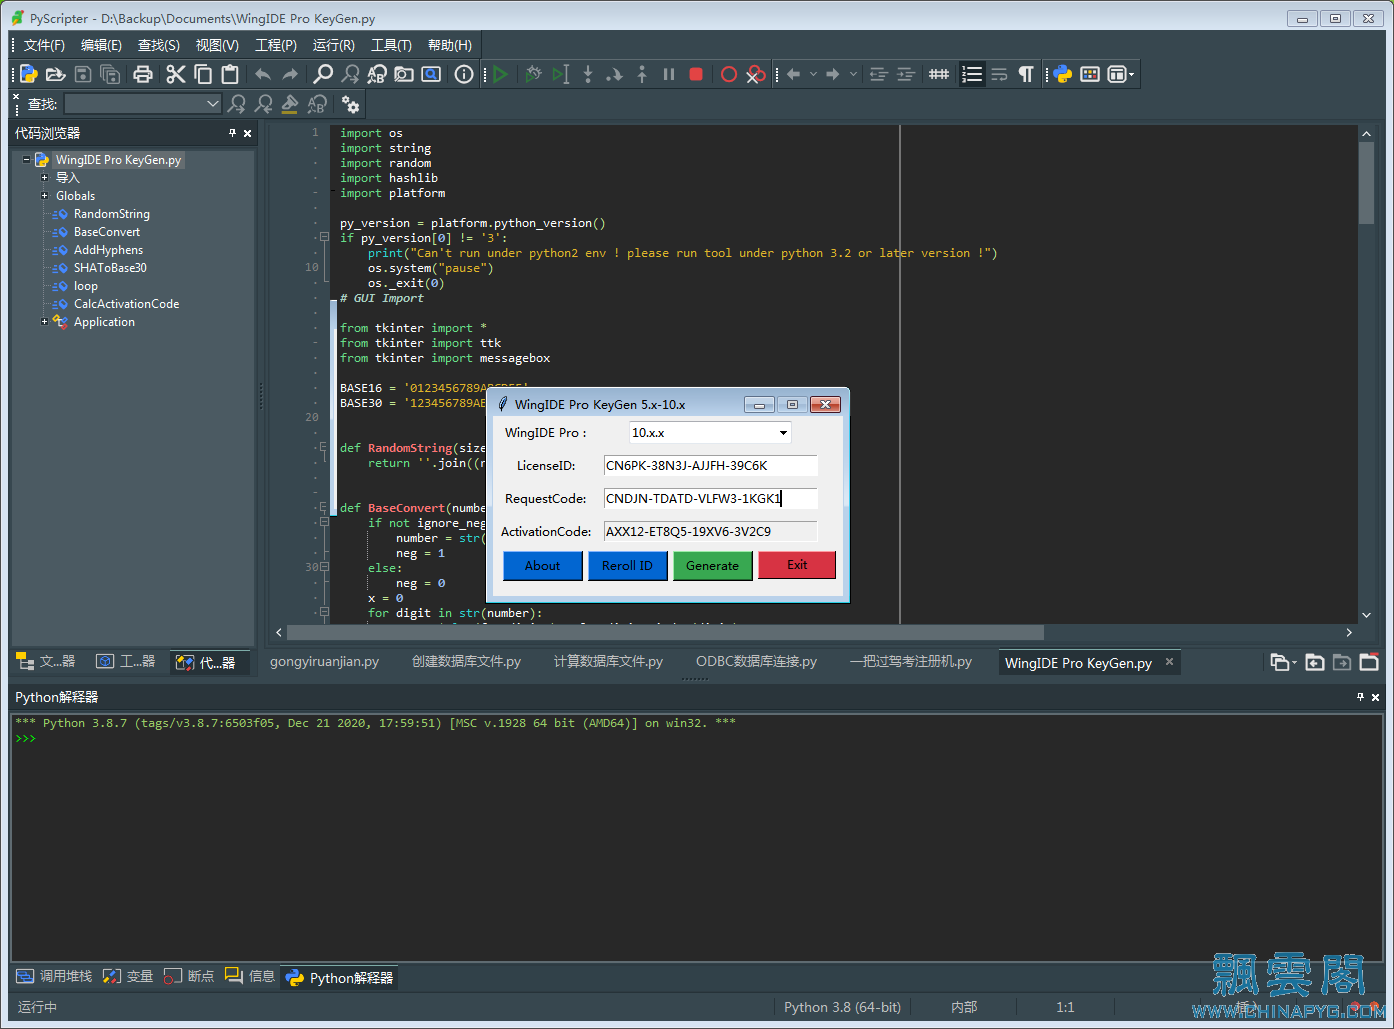Click the Exit button in KeyGen
1394x1029 pixels.
point(797,565)
